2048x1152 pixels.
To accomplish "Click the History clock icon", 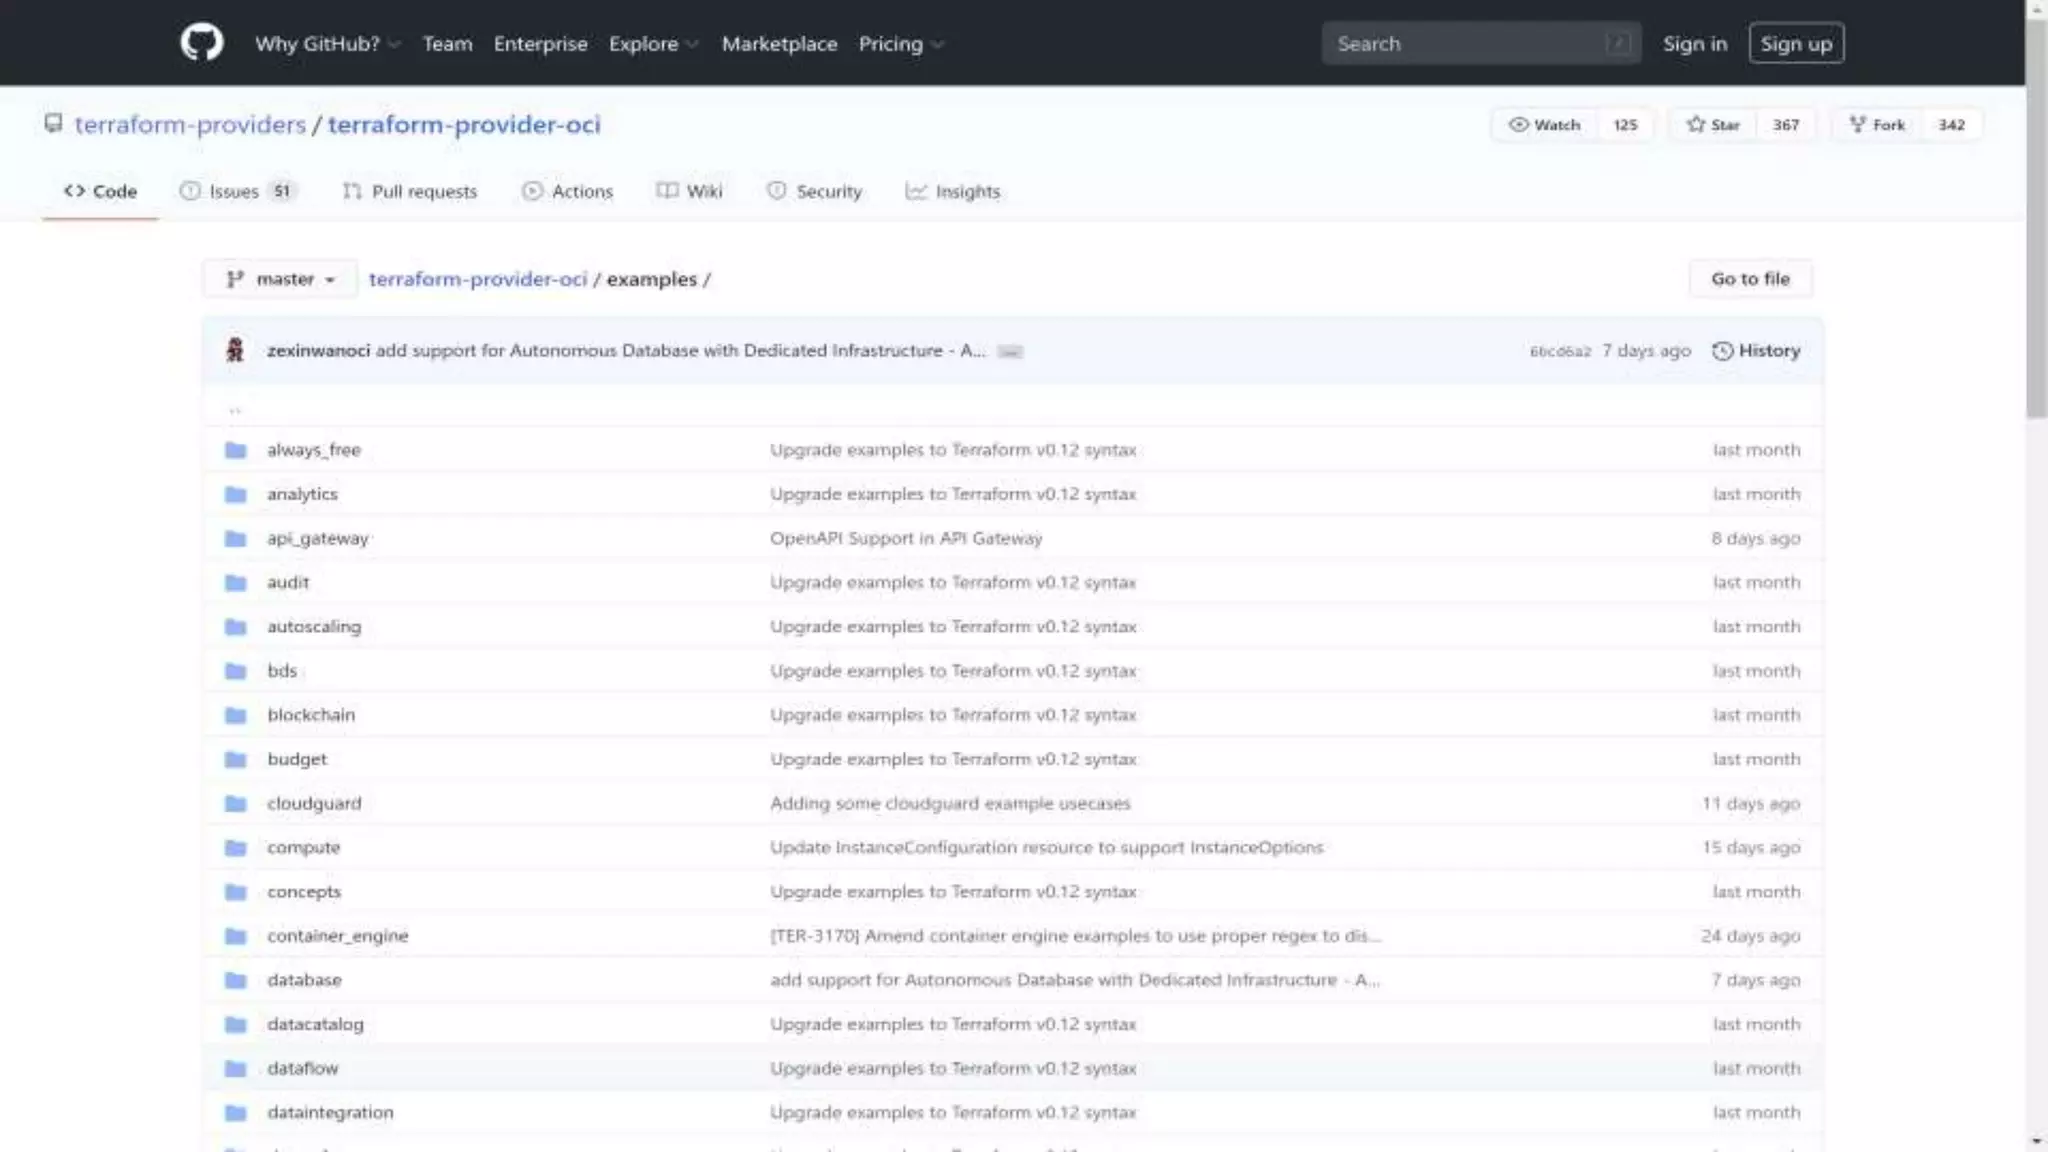I will 1722,351.
